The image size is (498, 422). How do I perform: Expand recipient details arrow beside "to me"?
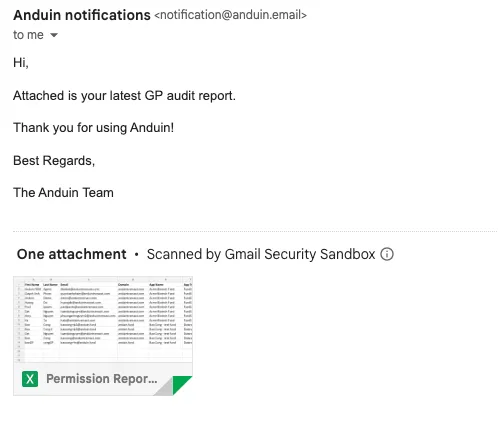point(54,35)
